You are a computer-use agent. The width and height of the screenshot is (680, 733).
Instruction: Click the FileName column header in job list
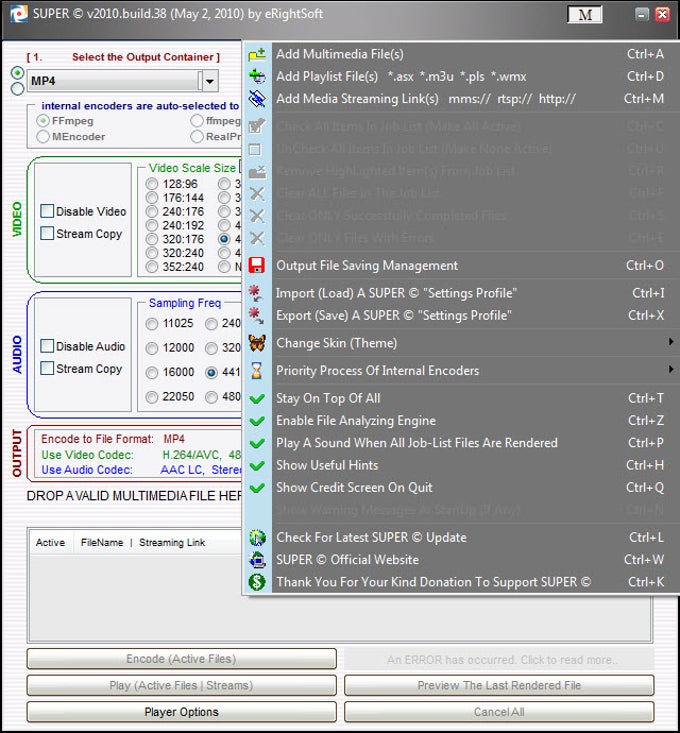102,543
